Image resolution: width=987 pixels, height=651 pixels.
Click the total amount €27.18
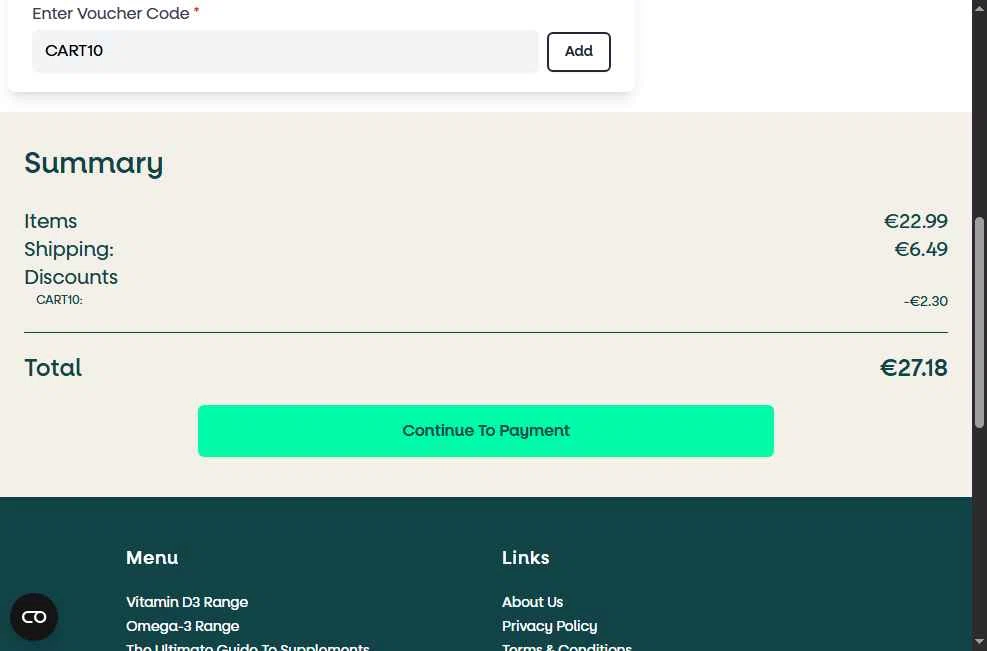[x=913, y=368]
